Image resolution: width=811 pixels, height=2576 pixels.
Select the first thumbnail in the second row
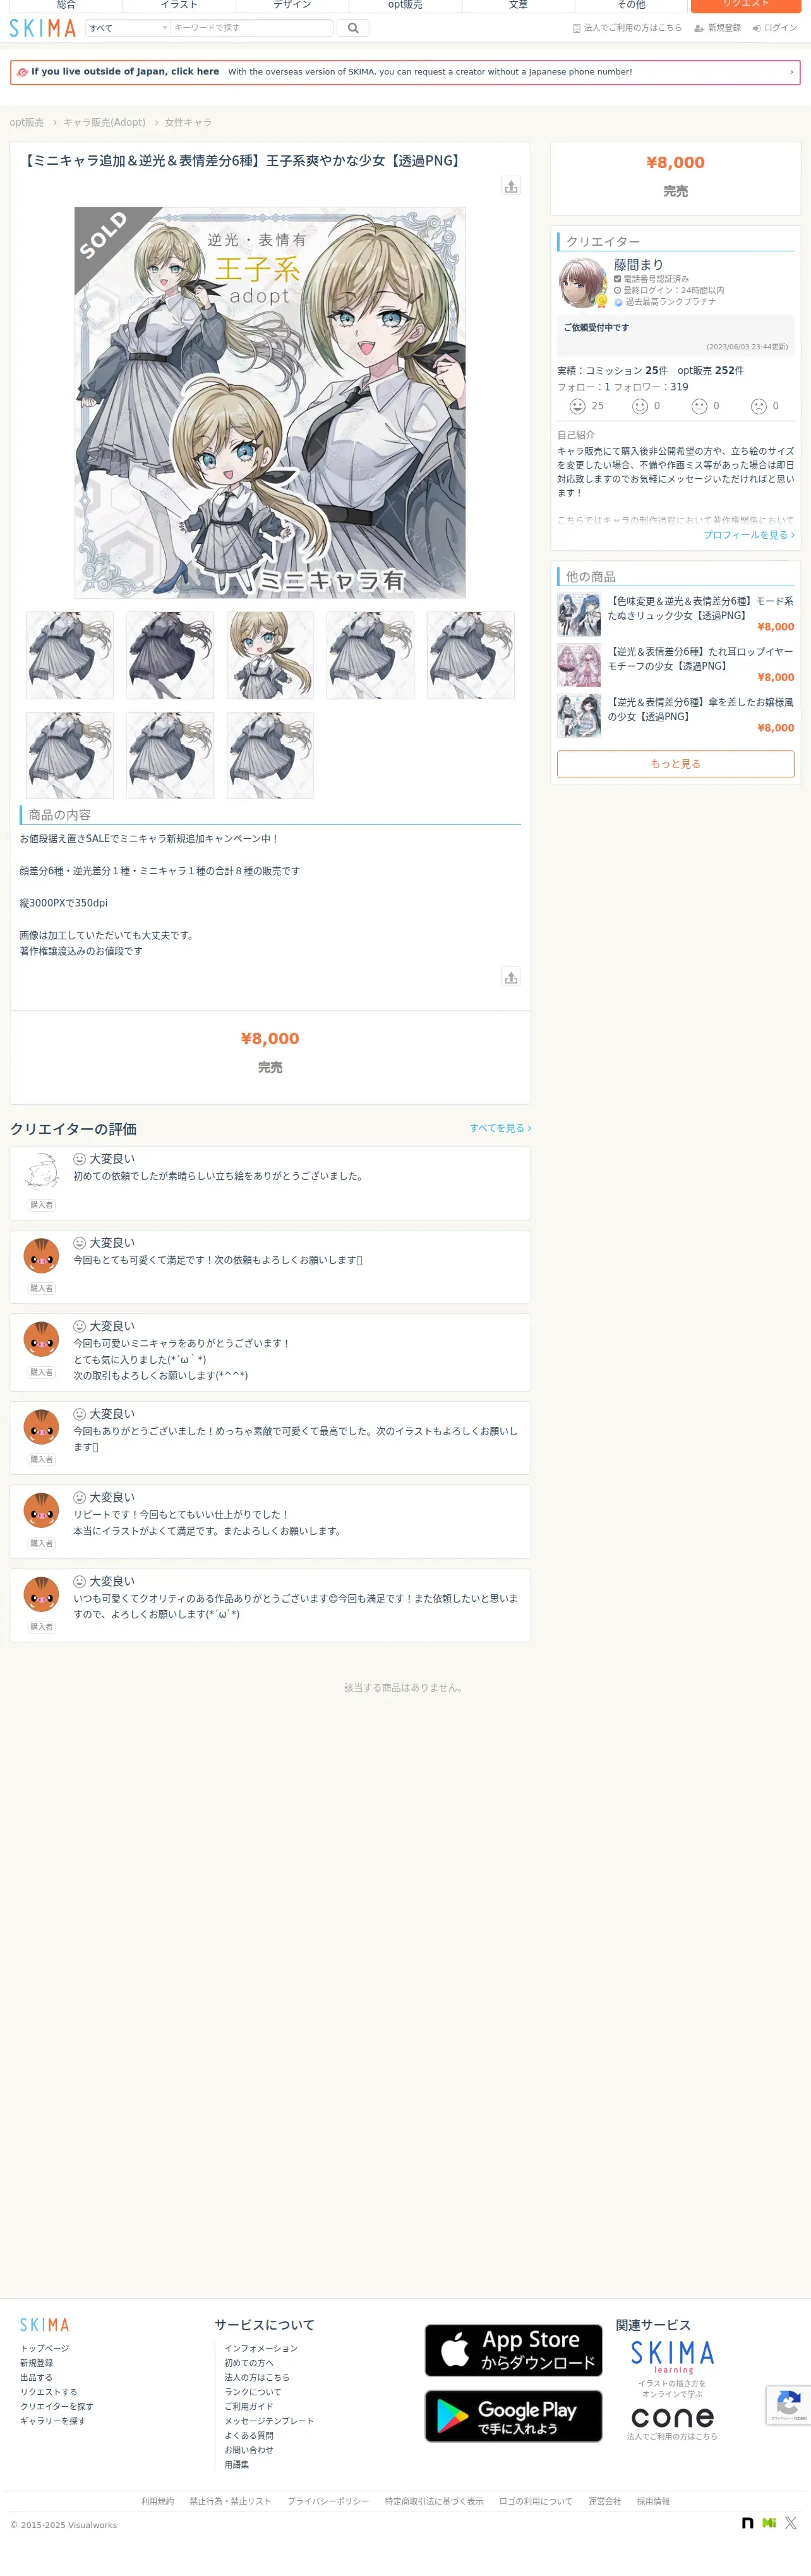point(70,755)
